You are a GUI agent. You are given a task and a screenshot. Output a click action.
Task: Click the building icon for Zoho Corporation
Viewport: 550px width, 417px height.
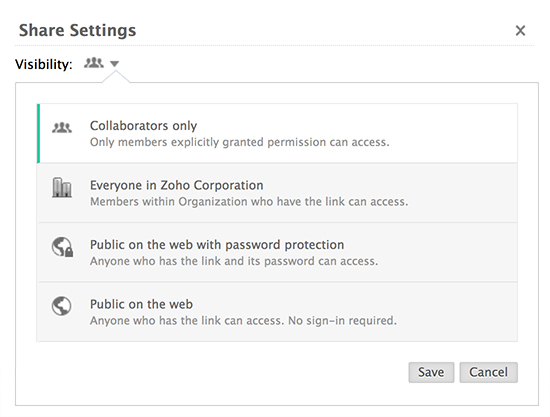click(x=62, y=188)
